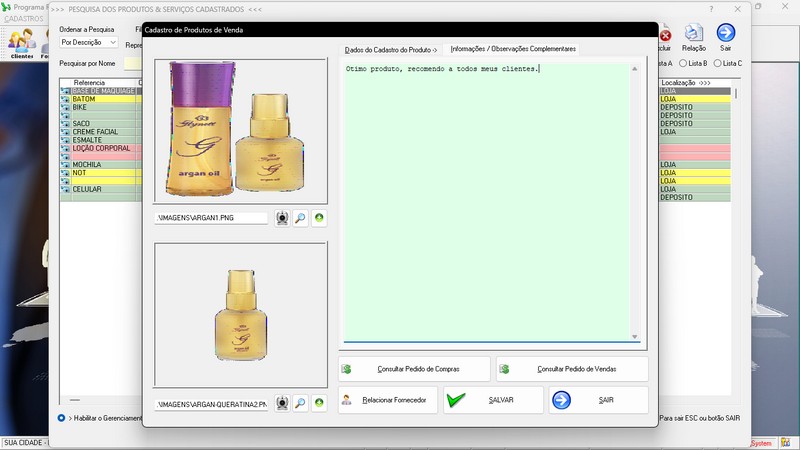Select the ESMALTE row text
This screenshot has width=800, height=450.
tap(87, 140)
